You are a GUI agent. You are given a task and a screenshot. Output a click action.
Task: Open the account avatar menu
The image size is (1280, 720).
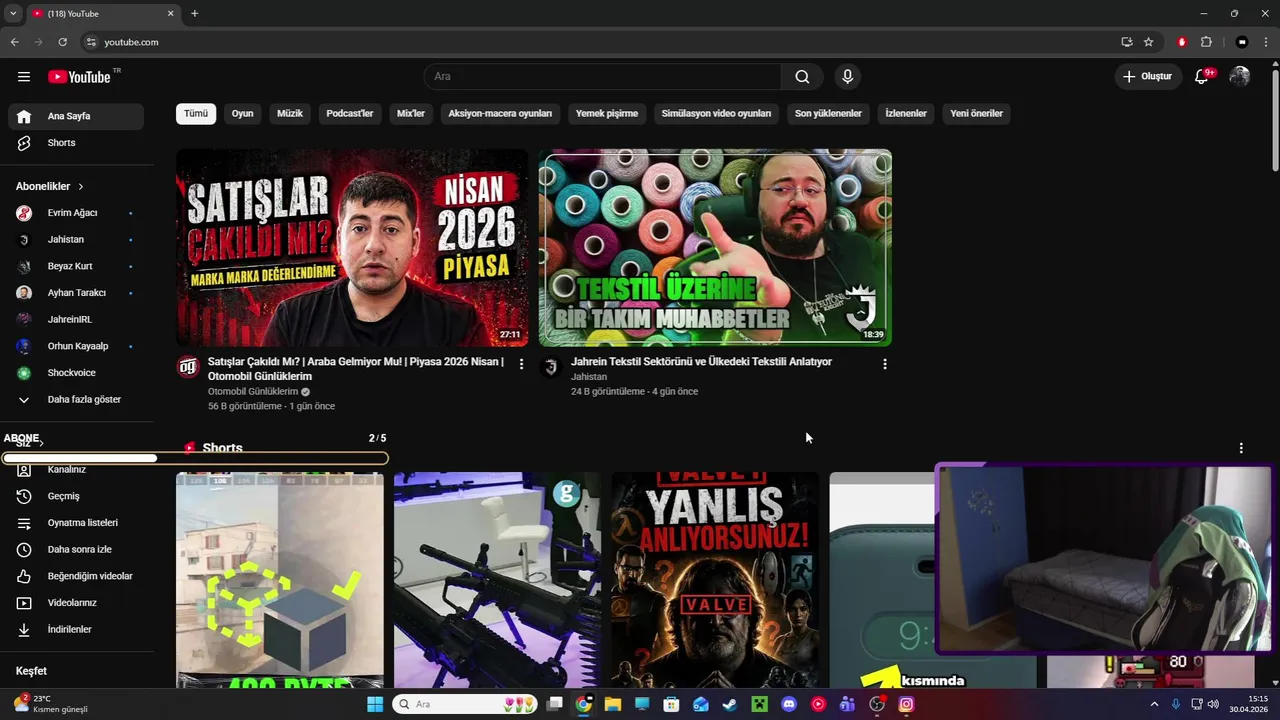point(1240,77)
